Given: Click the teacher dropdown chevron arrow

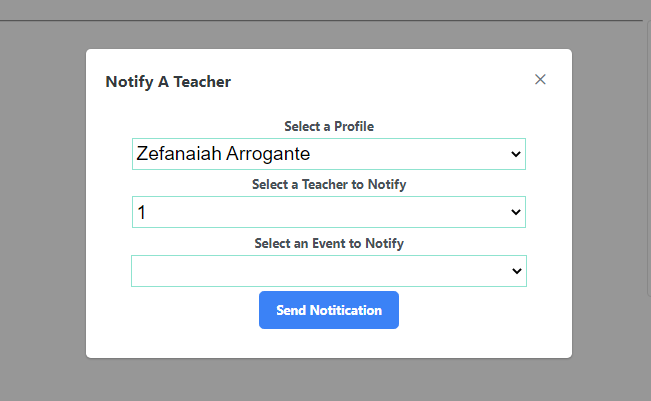Looking at the screenshot, I should tap(516, 212).
